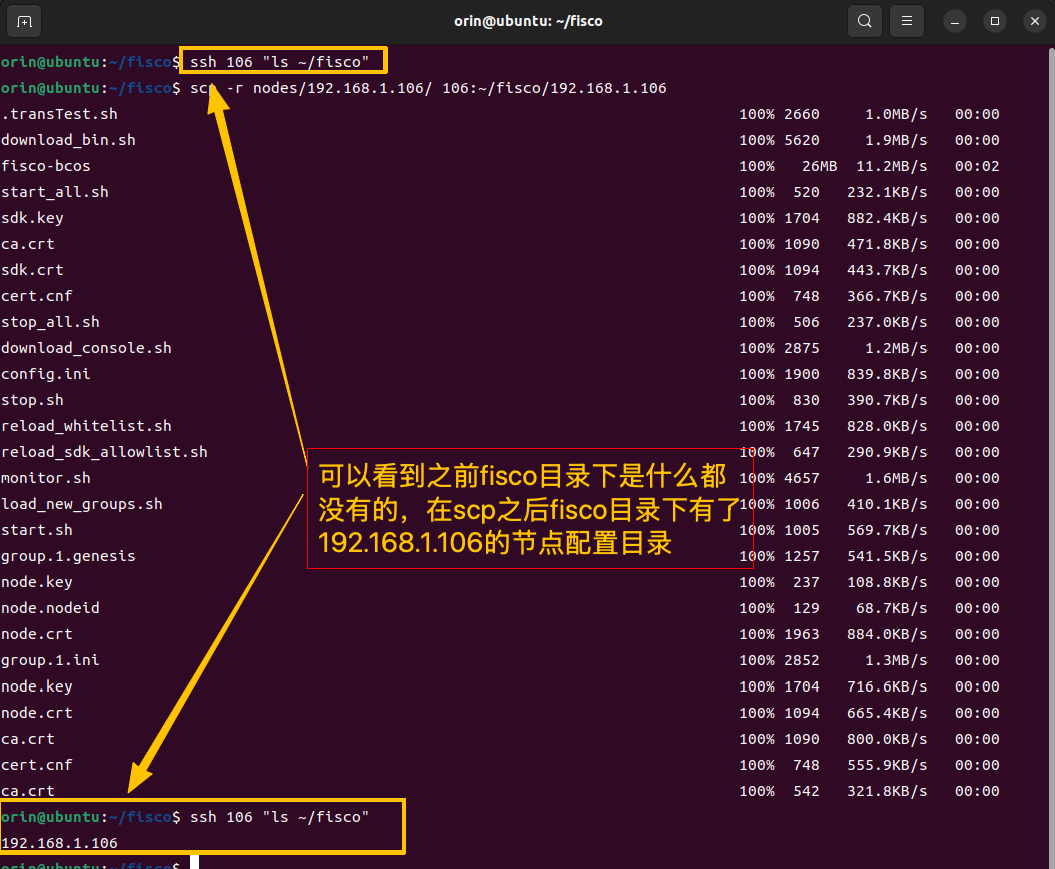Select the load_new_groups.sh file name
Viewport: 1055px width, 869px height.
(81, 504)
